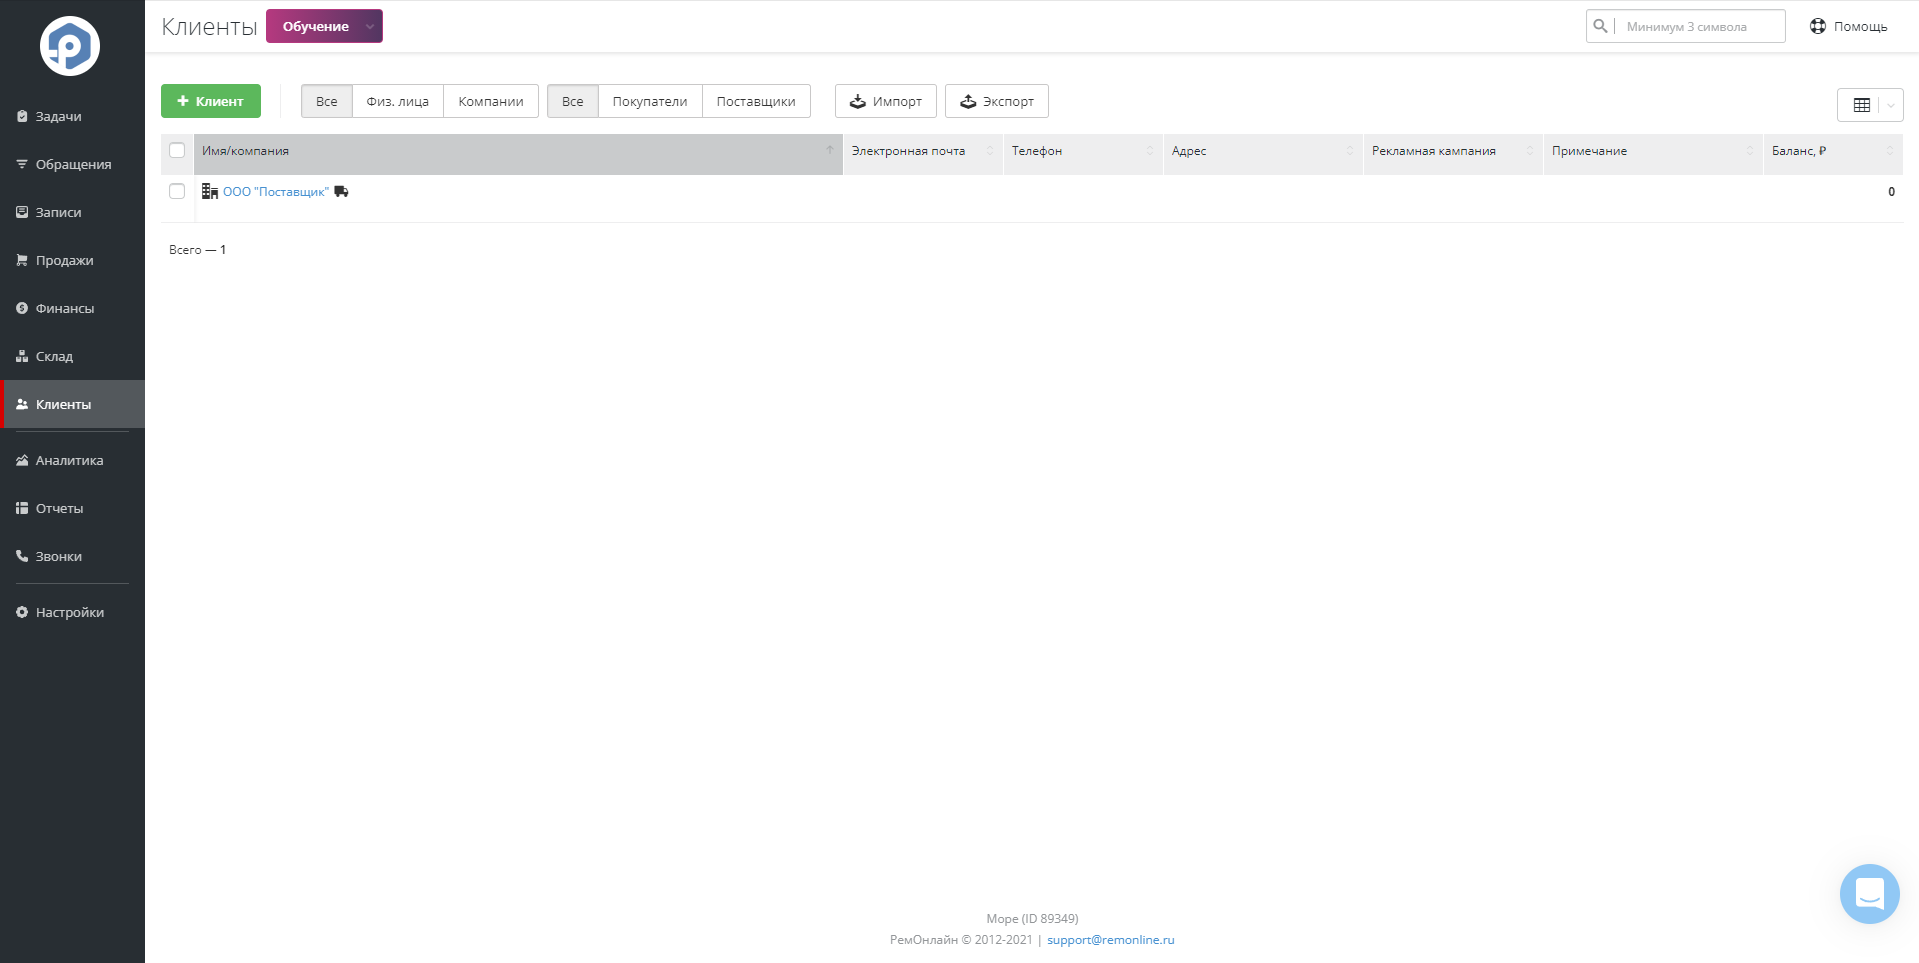Sort by Телефон column
Viewport: 1919px width, 963px height.
click(1083, 154)
